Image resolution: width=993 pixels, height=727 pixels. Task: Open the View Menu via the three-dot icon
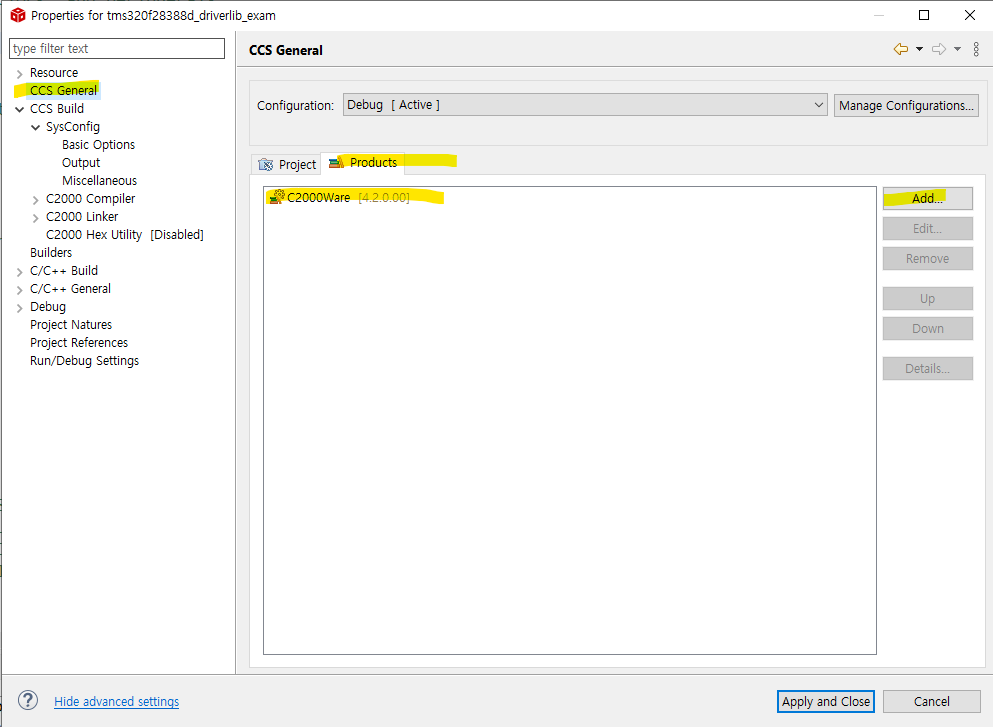[976, 49]
